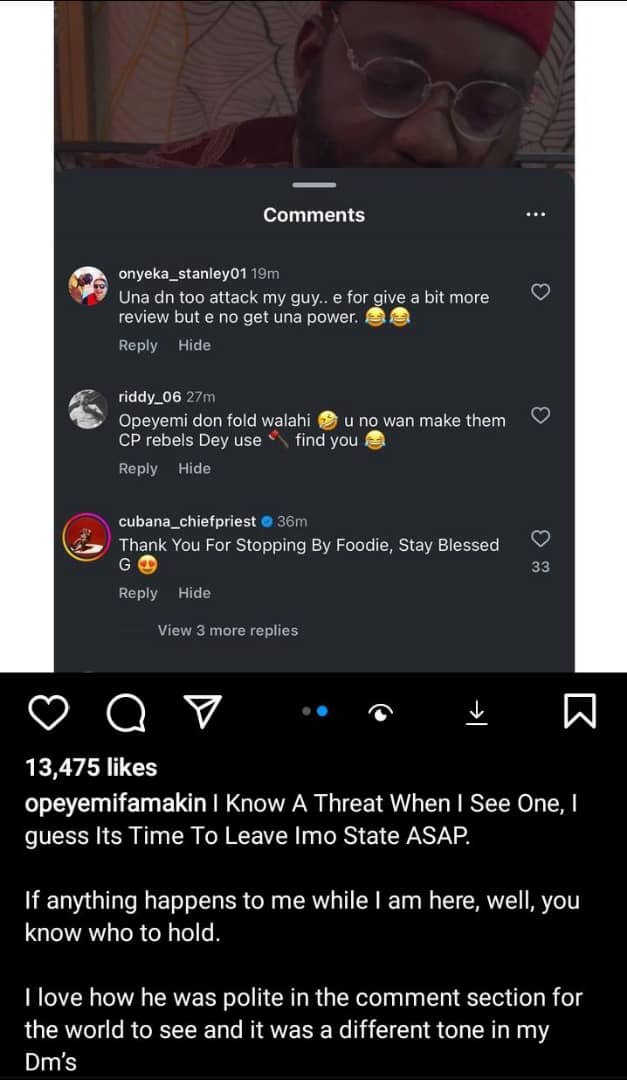The width and height of the screenshot is (627, 1080).
Task: Save the post using the bookmark icon
Action: (578, 712)
